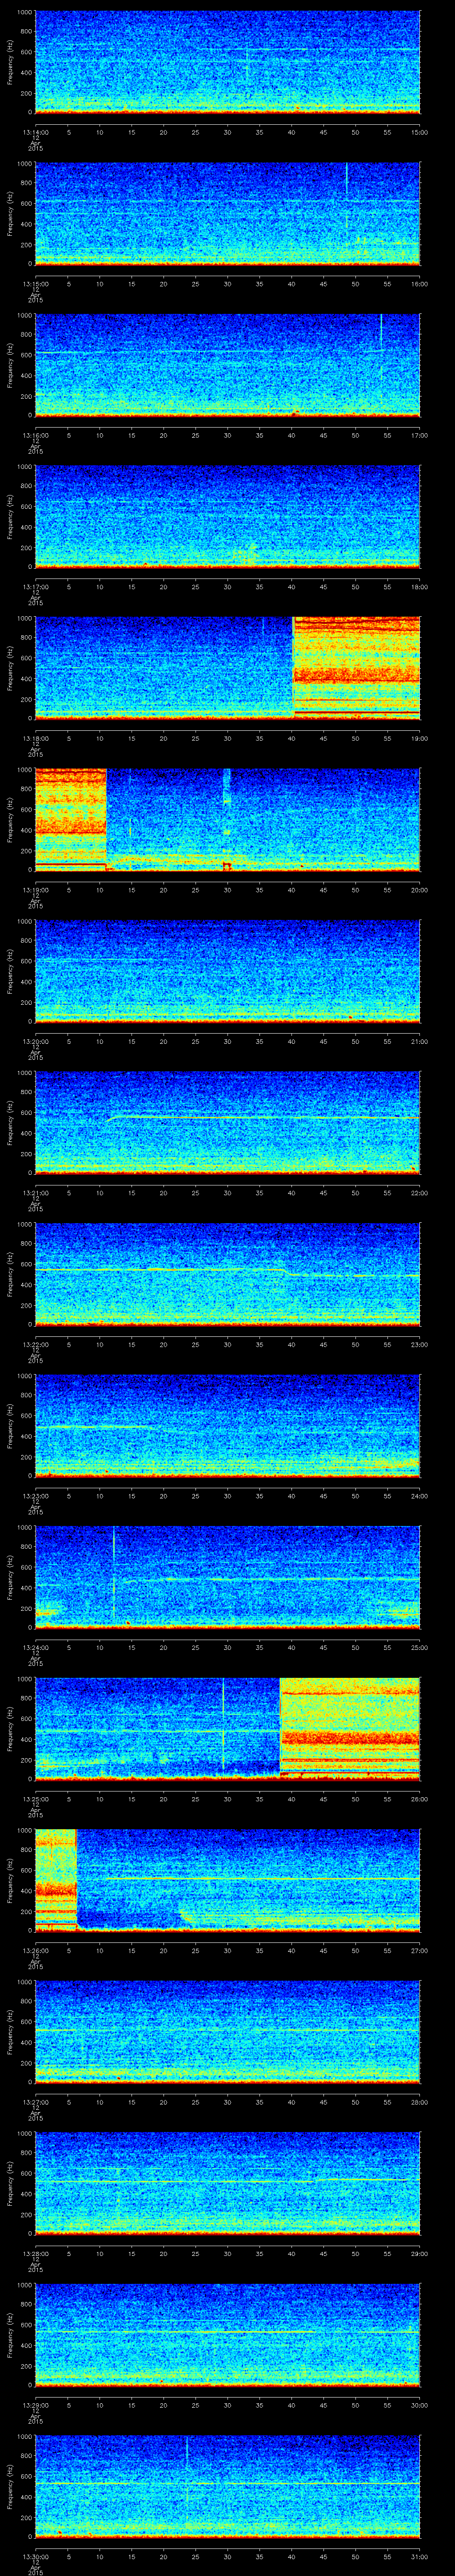Click the broadband noise burst in the 13:18:00 spectrogram
455x2576 pixels.
tap(355, 667)
